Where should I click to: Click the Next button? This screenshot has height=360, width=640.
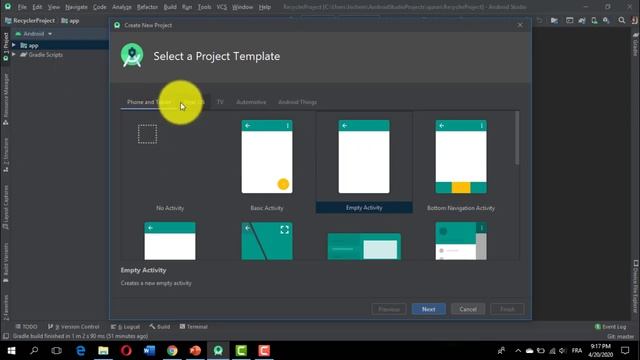click(428, 309)
